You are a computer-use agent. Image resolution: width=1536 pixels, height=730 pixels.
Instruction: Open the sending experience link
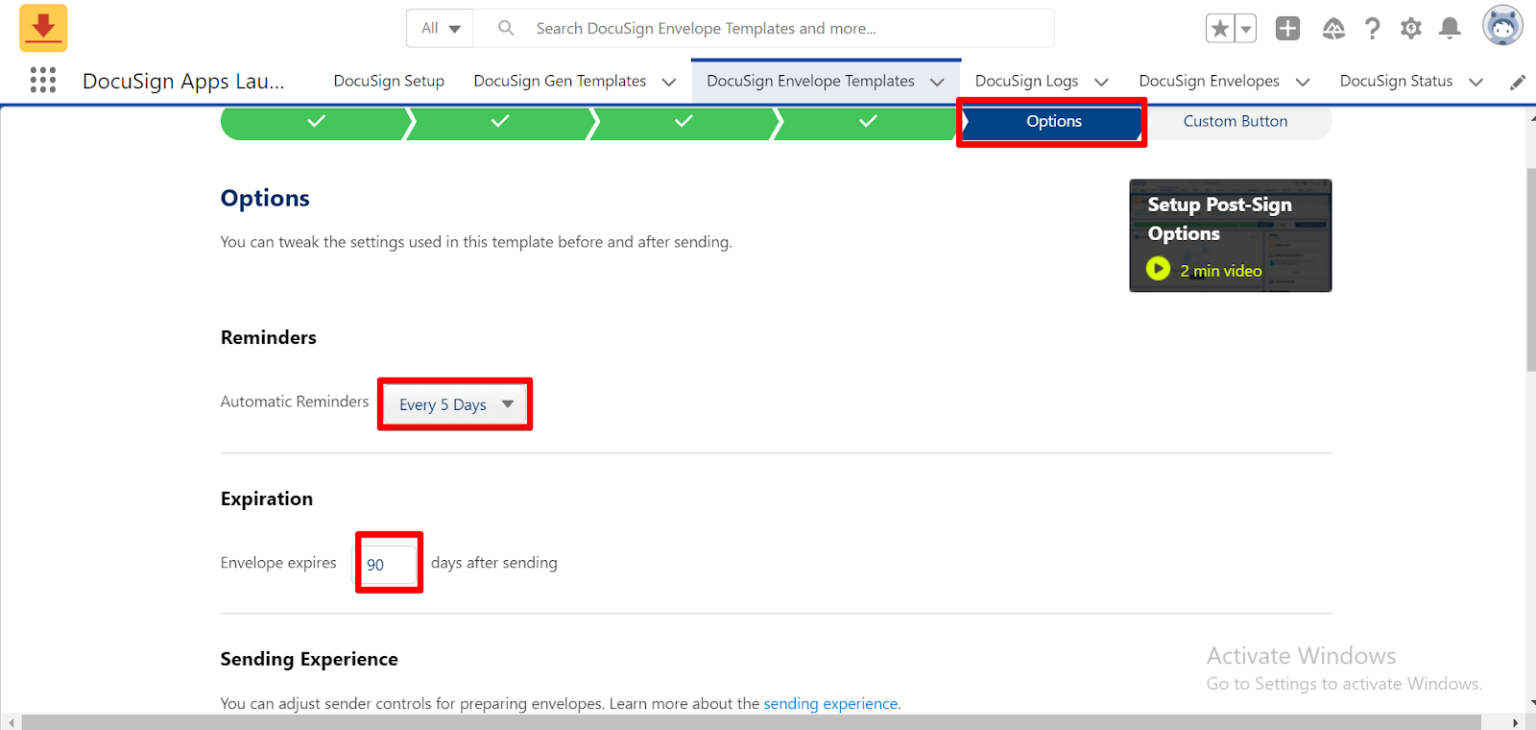832,703
